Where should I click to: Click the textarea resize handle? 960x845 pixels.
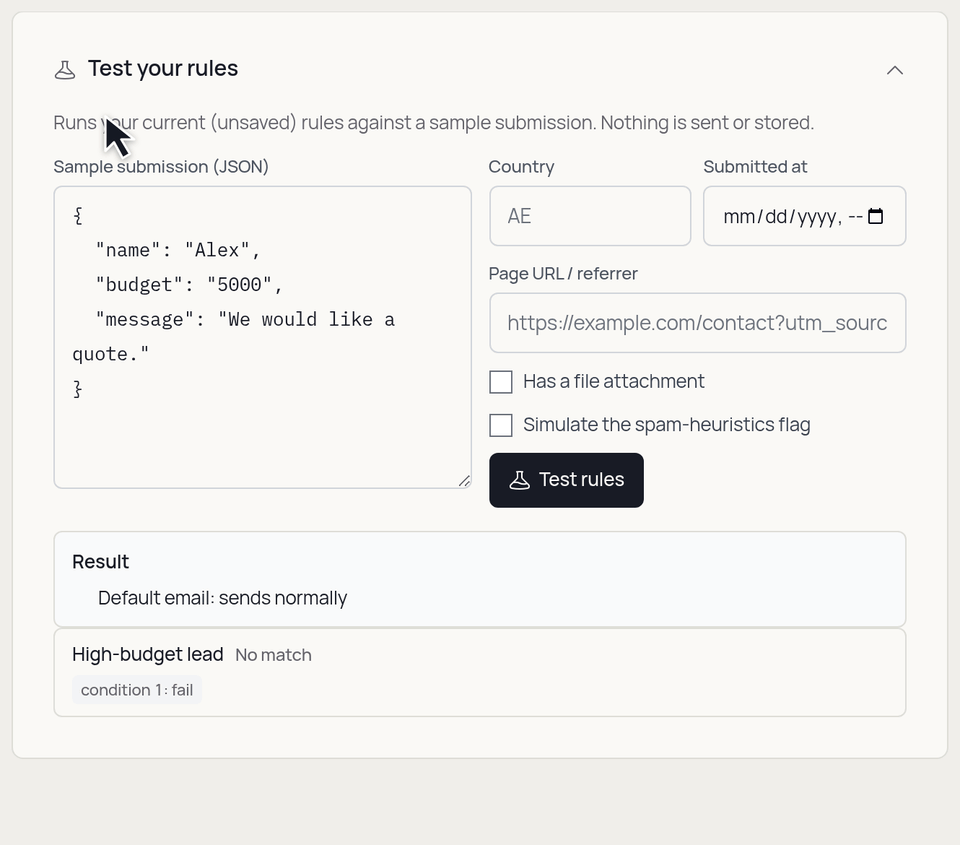(x=464, y=481)
